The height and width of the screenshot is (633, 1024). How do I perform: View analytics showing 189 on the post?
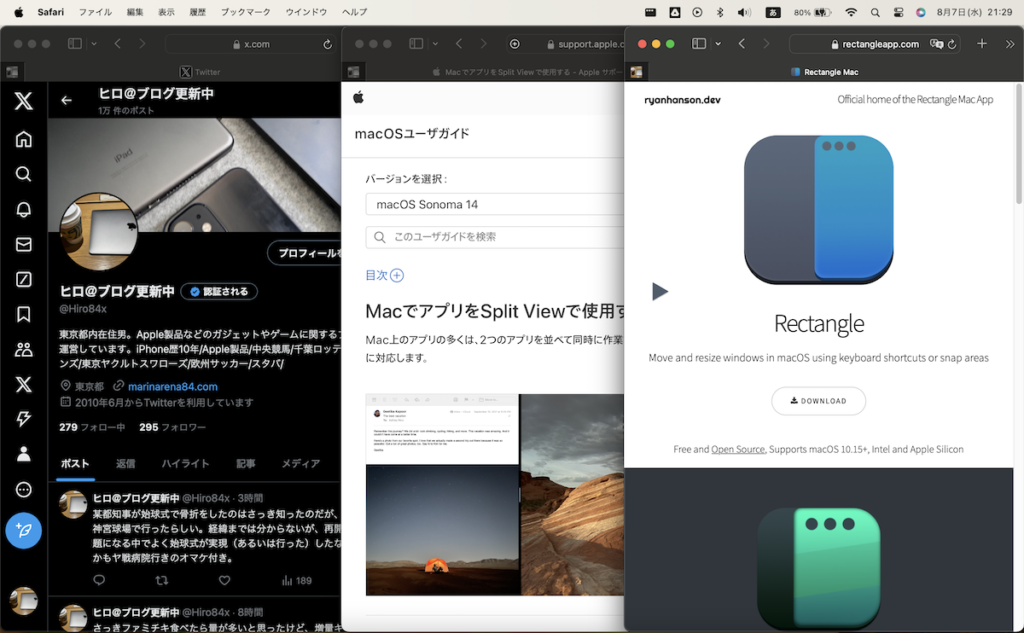[x=296, y=580]
